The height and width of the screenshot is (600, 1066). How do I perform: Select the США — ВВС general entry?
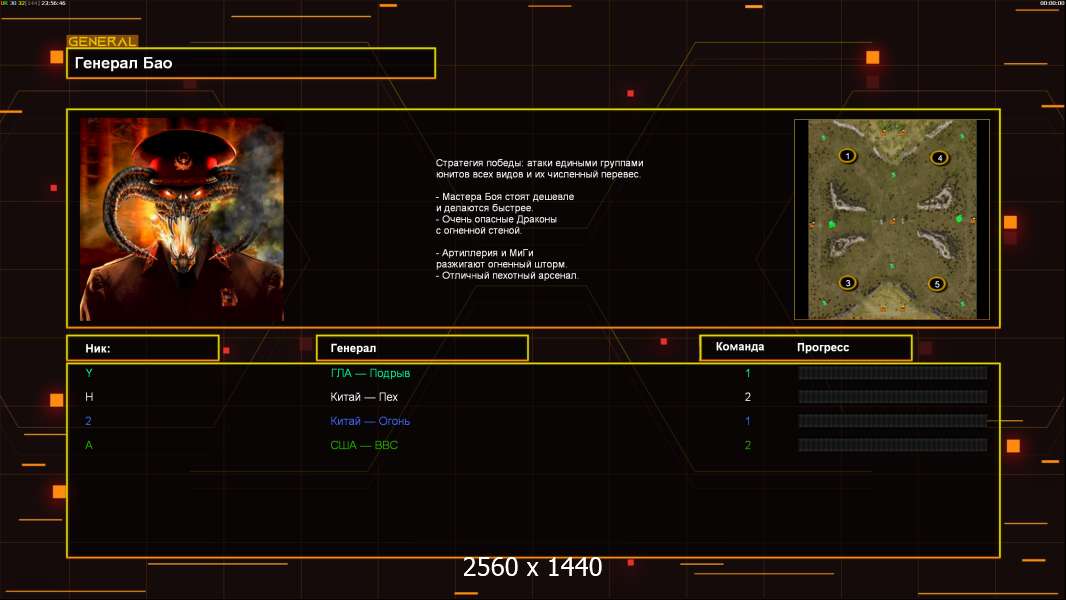[x=364, y=445]
